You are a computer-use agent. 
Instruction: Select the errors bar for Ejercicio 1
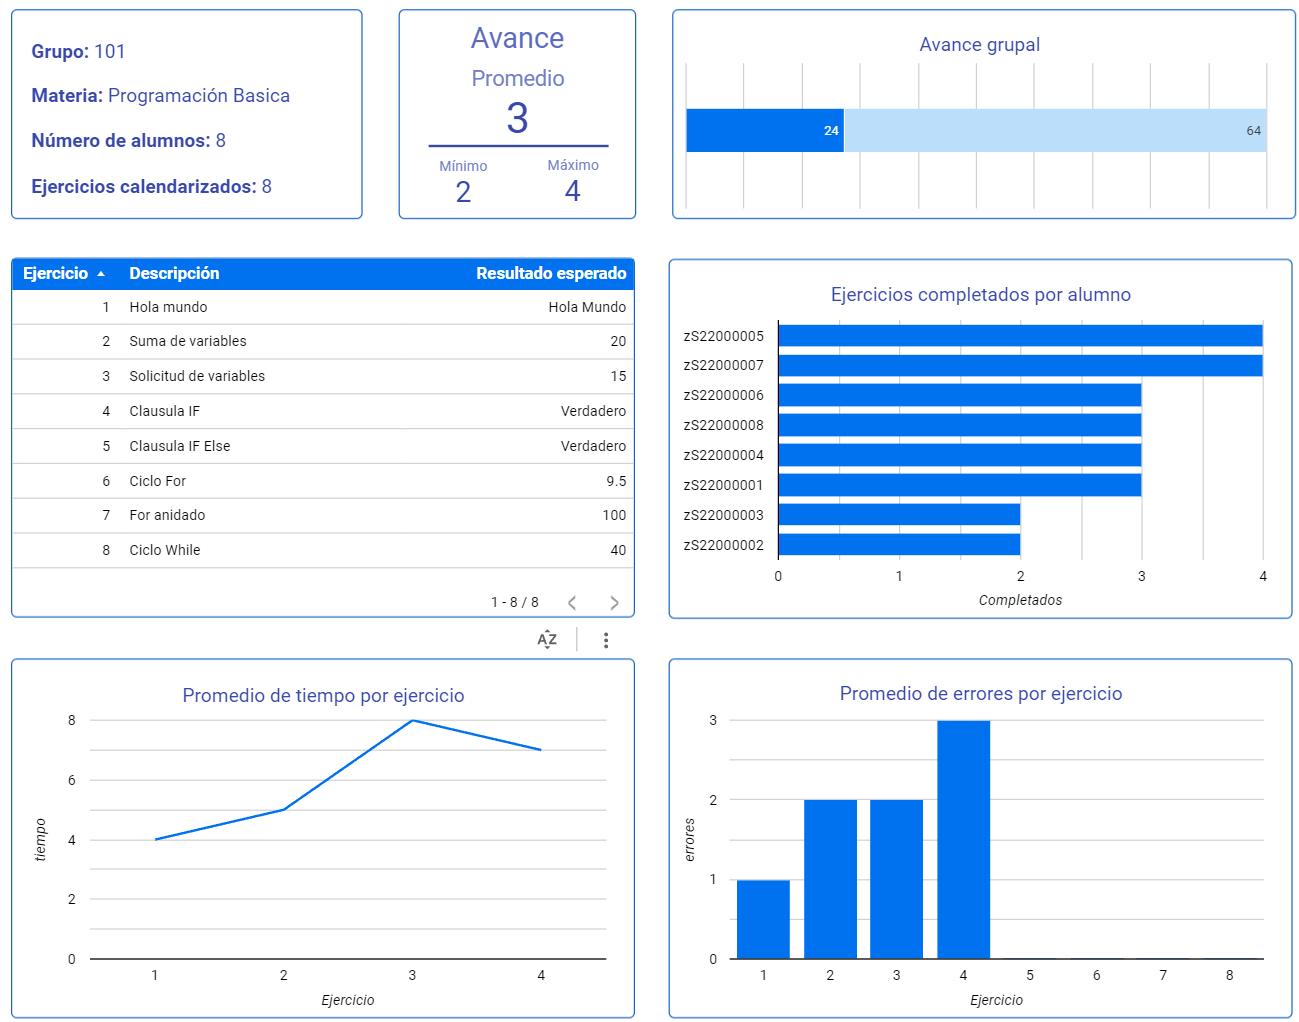pyautogui.click(x=763, y=919)
